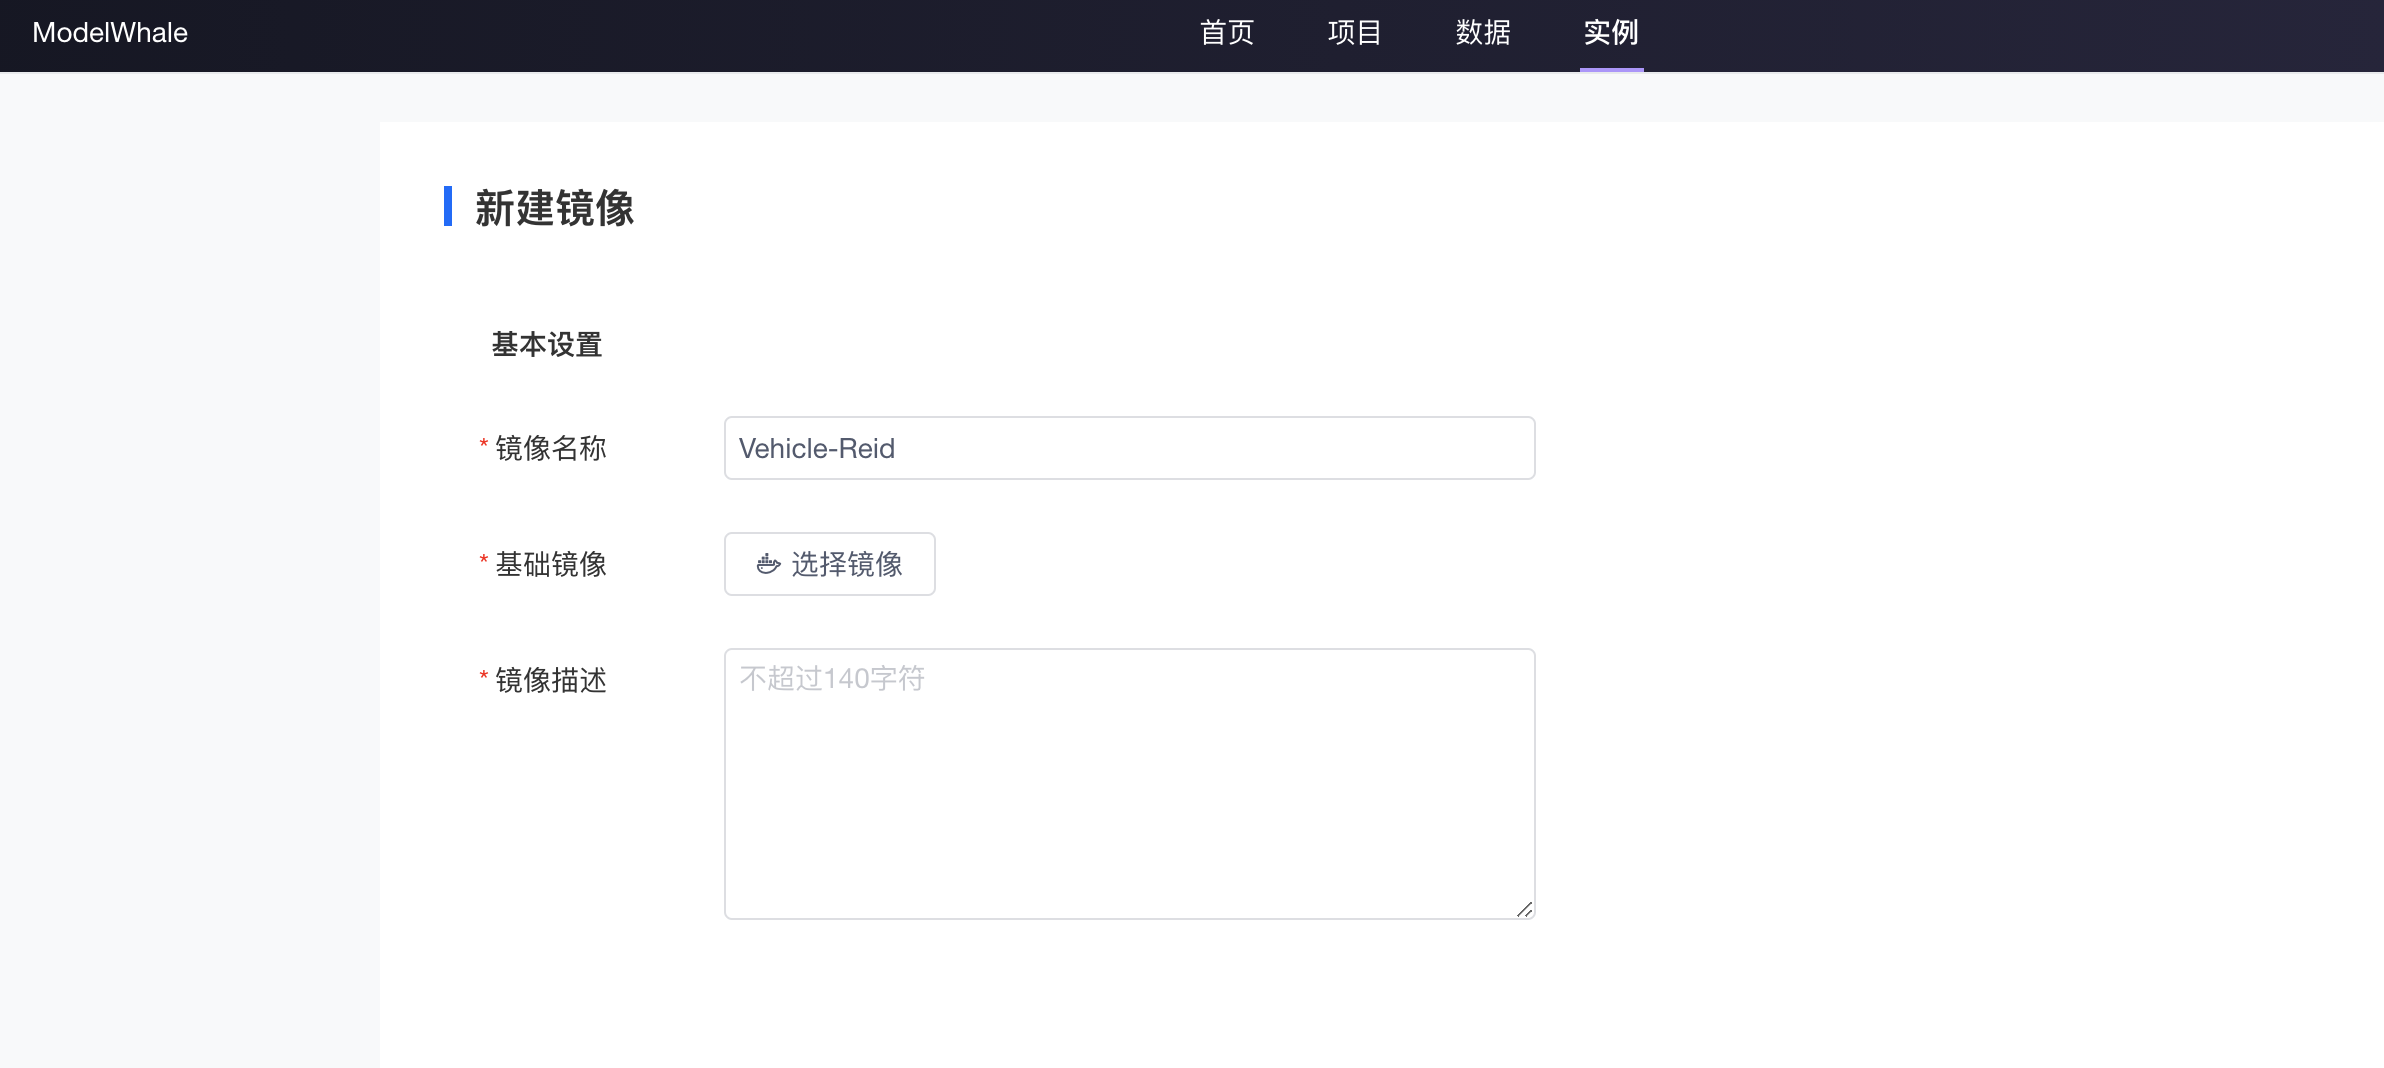2384x1068 pixels.
Task: Click the purple underline indicator below 实例
Action: [1611, 68]
